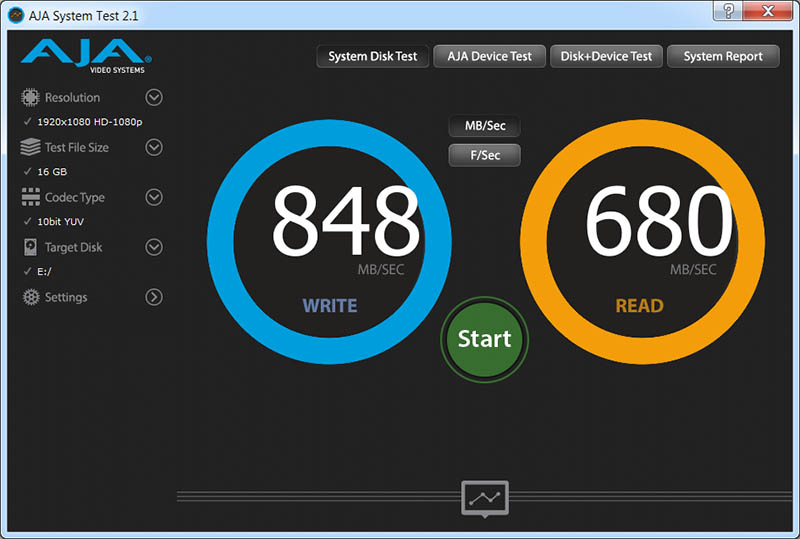Screen dimensions: 800x539
Task: Click the Target Disk label
Action: tap(73, 248)
